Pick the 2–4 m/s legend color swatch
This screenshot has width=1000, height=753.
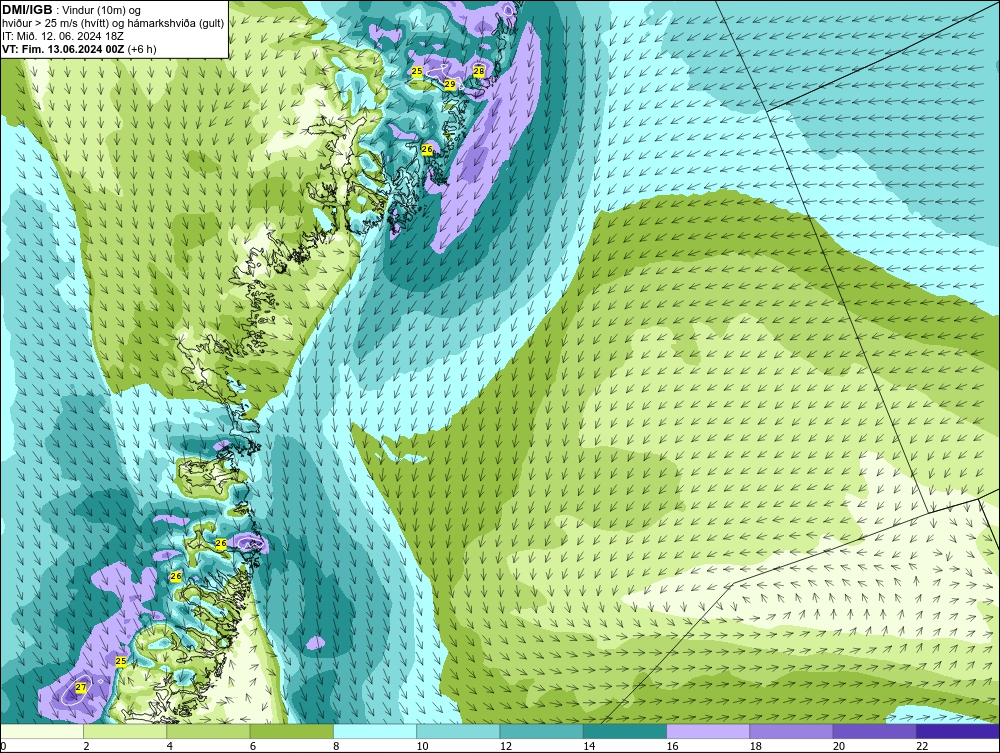[125, 731]
